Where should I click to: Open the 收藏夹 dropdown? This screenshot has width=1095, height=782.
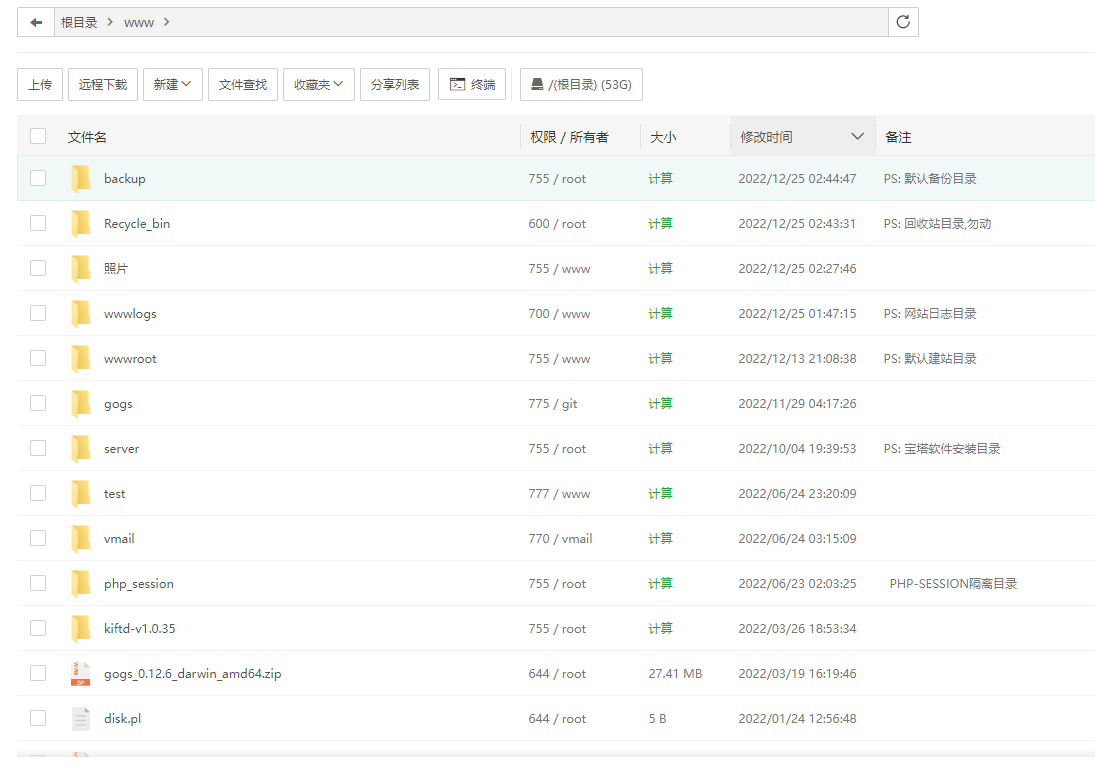[x=318, y=84]
